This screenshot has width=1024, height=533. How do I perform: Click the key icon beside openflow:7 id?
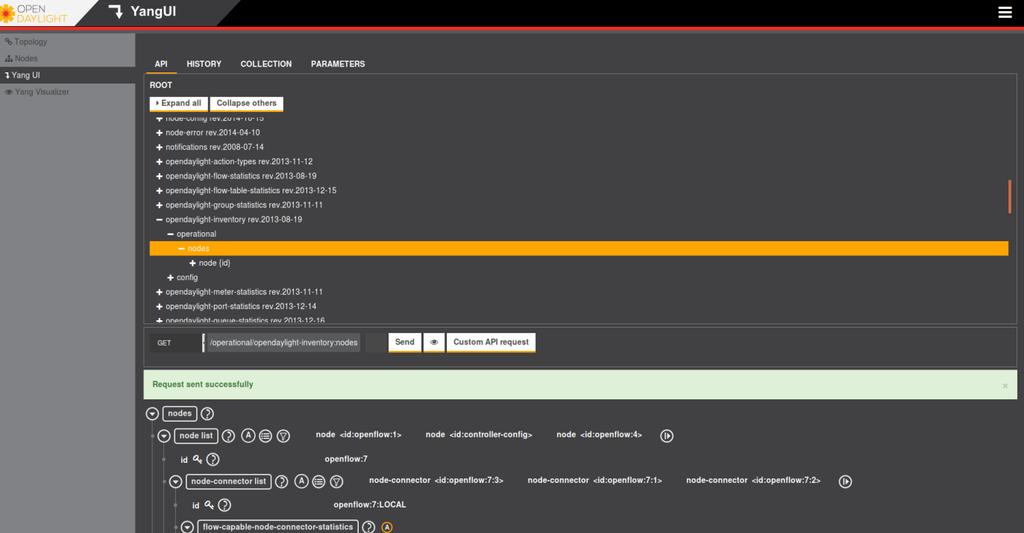[197, 459]
